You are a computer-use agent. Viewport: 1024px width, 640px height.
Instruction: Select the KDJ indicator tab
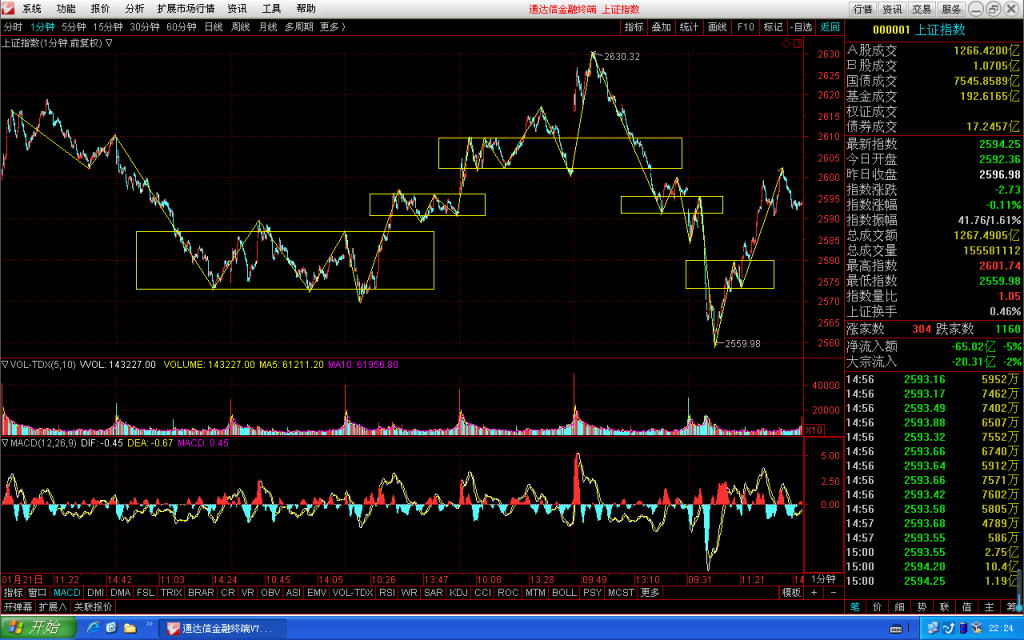(458, 592)
